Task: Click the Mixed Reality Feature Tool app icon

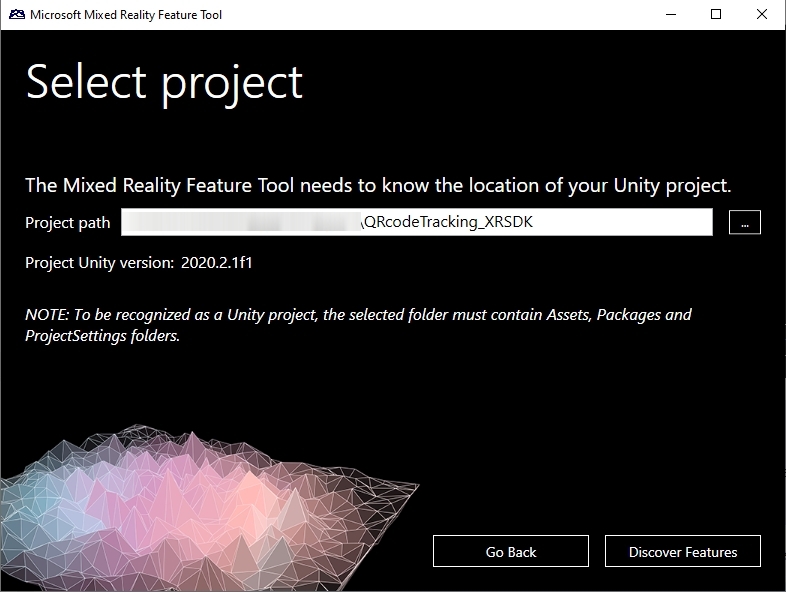Action: (x=17, y=15)
